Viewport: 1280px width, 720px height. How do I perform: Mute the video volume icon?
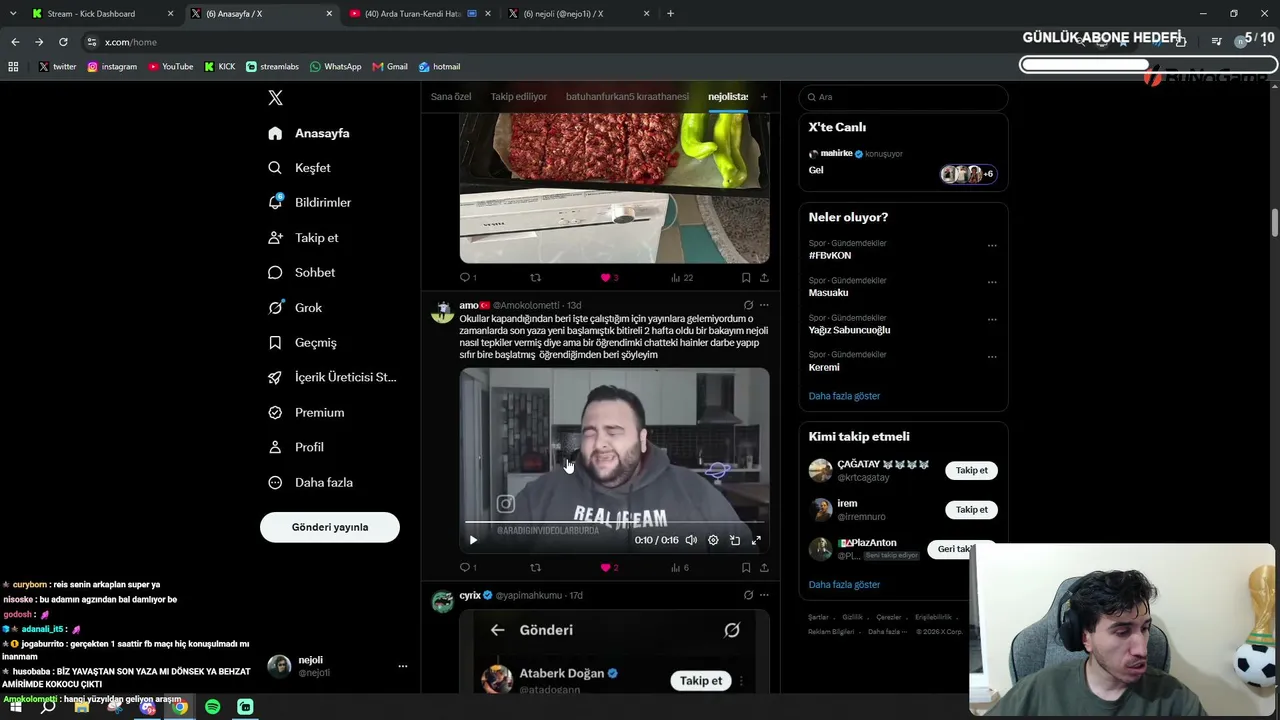click(x=691, y=540)
